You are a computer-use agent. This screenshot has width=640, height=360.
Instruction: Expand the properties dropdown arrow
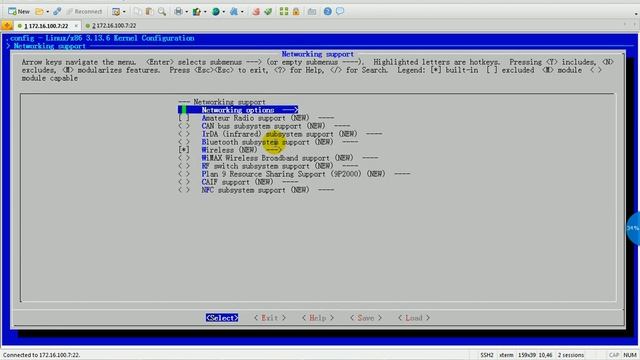[124, 12]
